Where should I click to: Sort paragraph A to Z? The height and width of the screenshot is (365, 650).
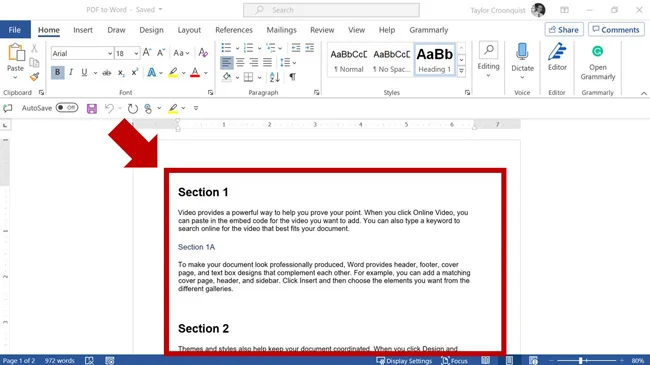coord(274,77)
